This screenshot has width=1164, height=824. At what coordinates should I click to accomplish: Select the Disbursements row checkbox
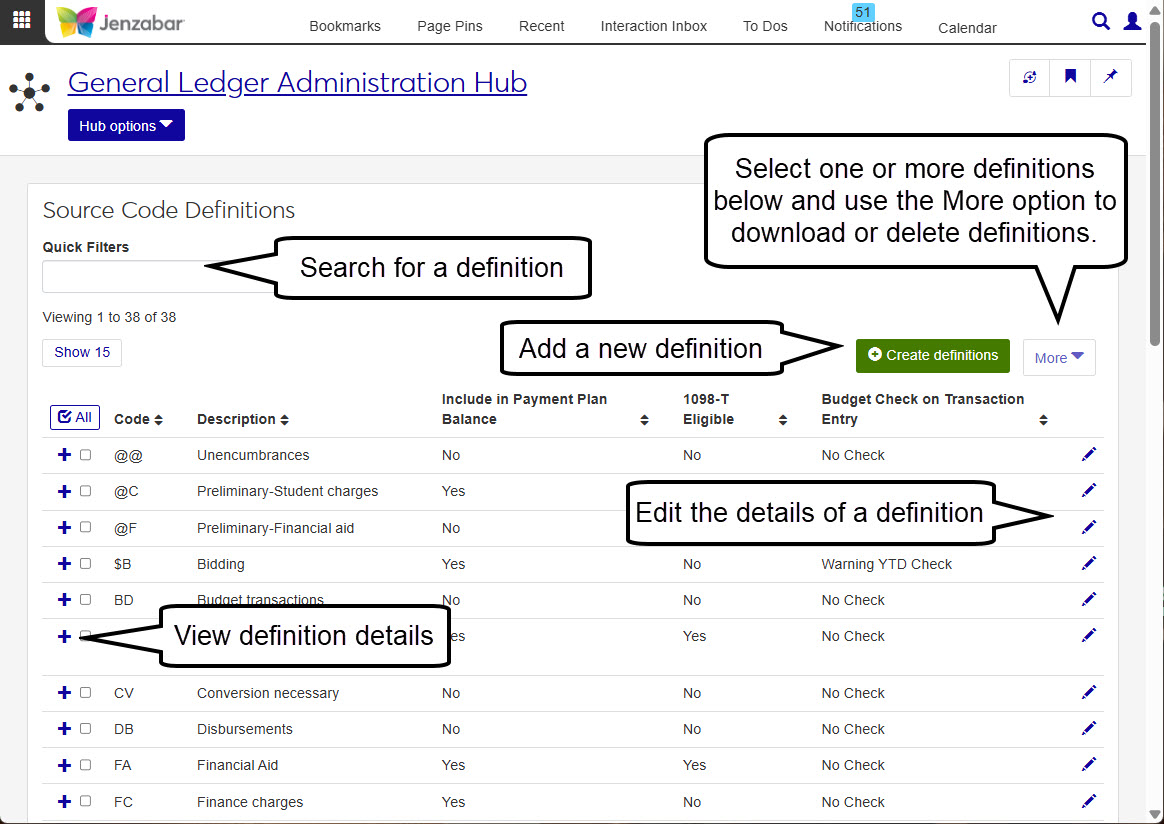click(x=86, y=729)
